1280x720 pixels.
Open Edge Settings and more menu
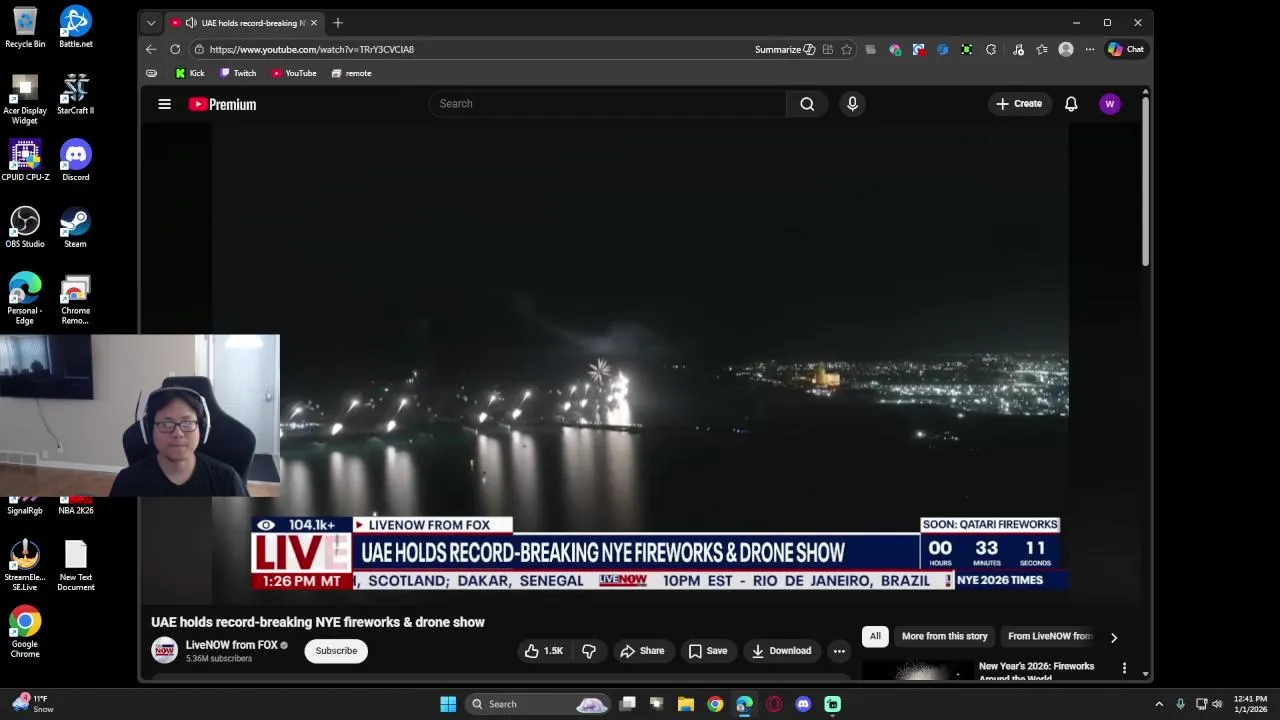pyautogui.click(x=1090, y=49)
